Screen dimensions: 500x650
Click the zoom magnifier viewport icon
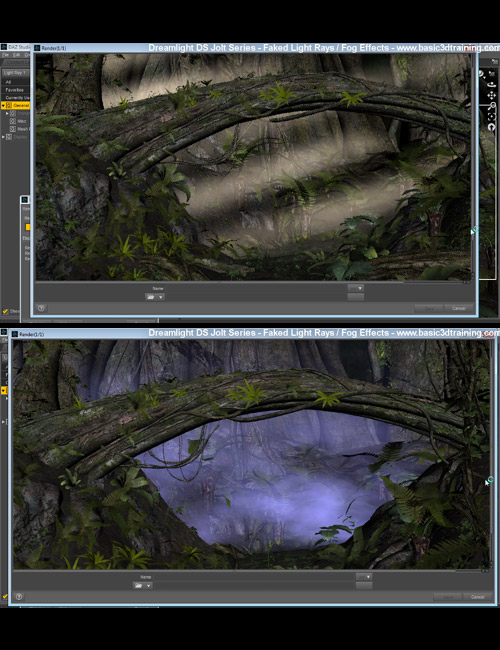coord(491,106)
